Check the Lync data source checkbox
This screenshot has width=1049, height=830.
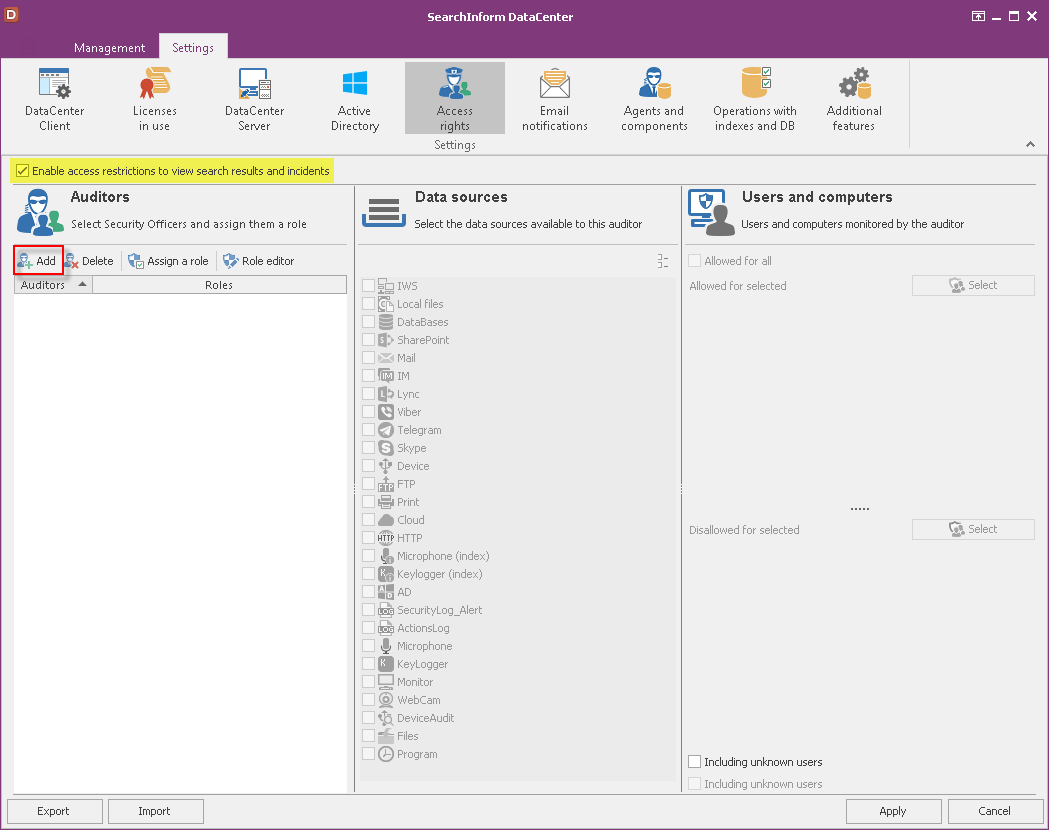[369, 394]
